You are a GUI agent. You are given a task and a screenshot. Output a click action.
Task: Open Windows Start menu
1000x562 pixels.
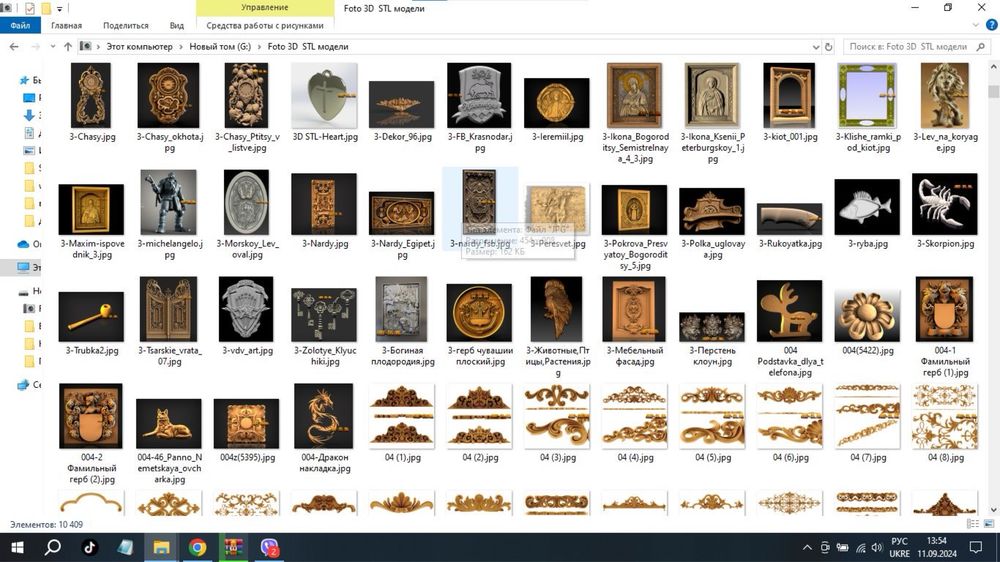coord(18,547)
